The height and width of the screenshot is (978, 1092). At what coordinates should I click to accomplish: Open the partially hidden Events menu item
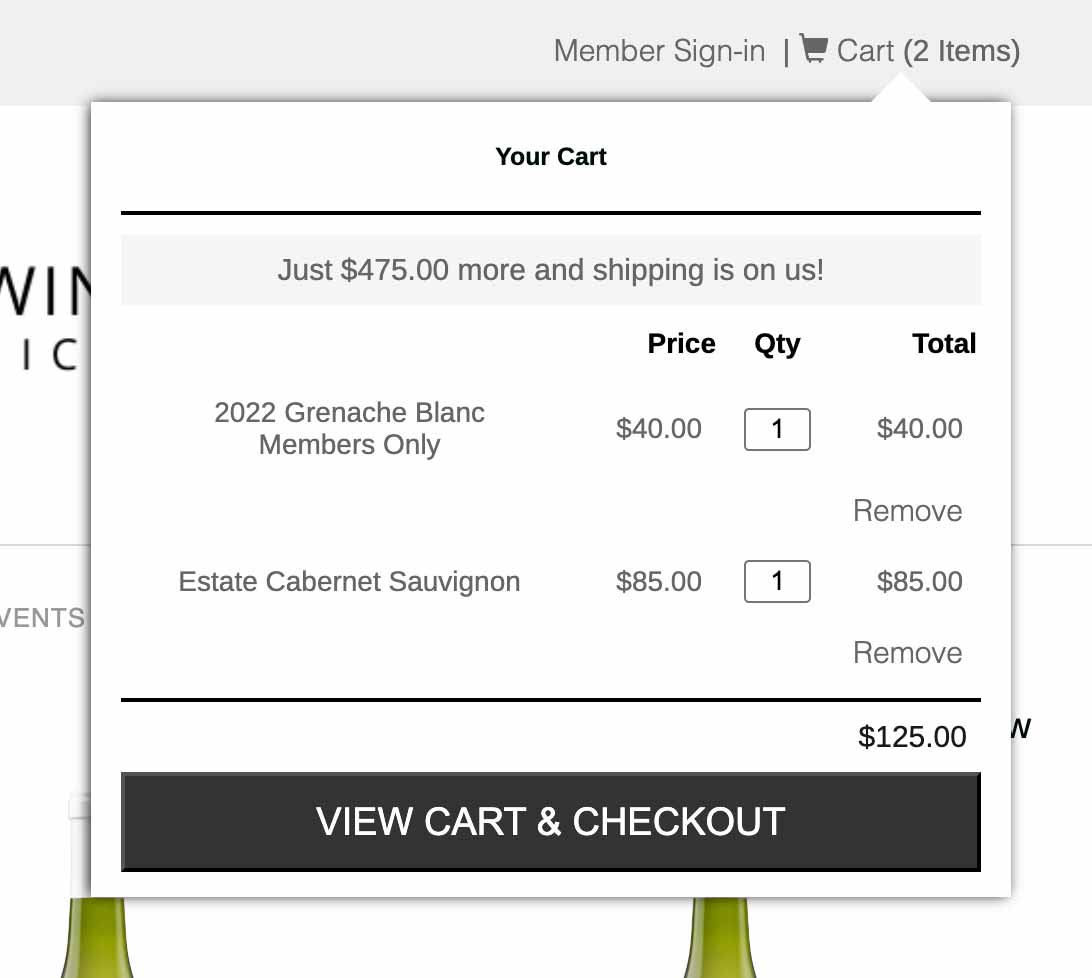point(42,618)
